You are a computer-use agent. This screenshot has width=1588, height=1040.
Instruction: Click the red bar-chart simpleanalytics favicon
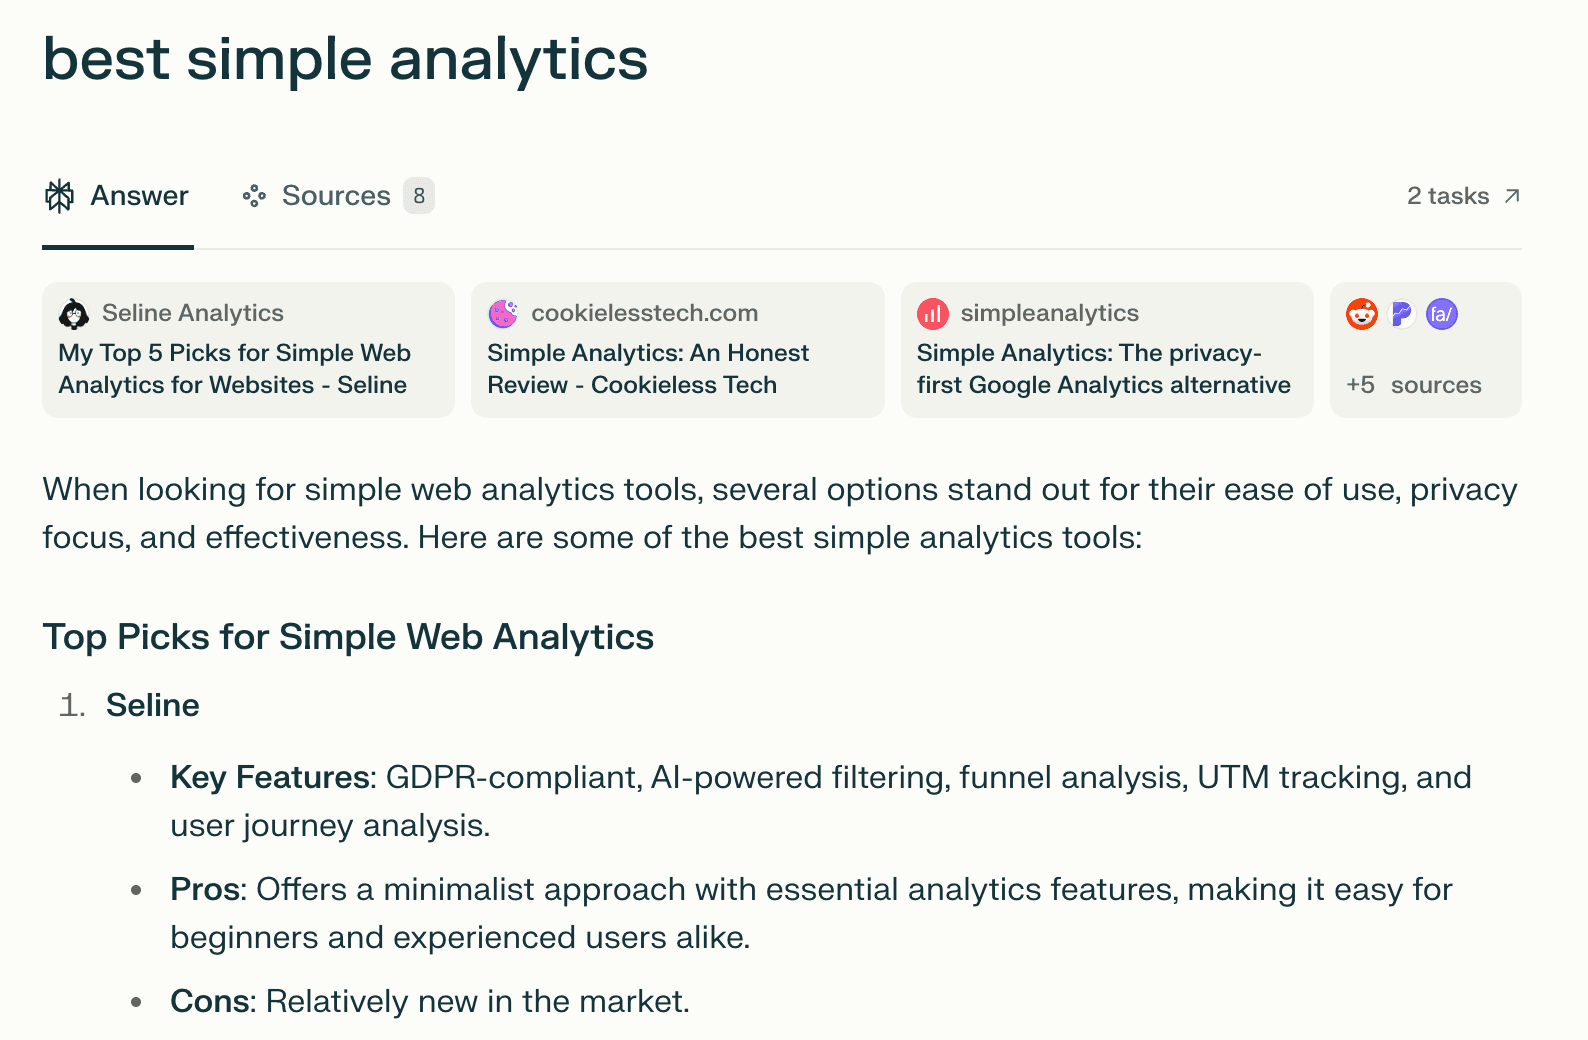932,313
